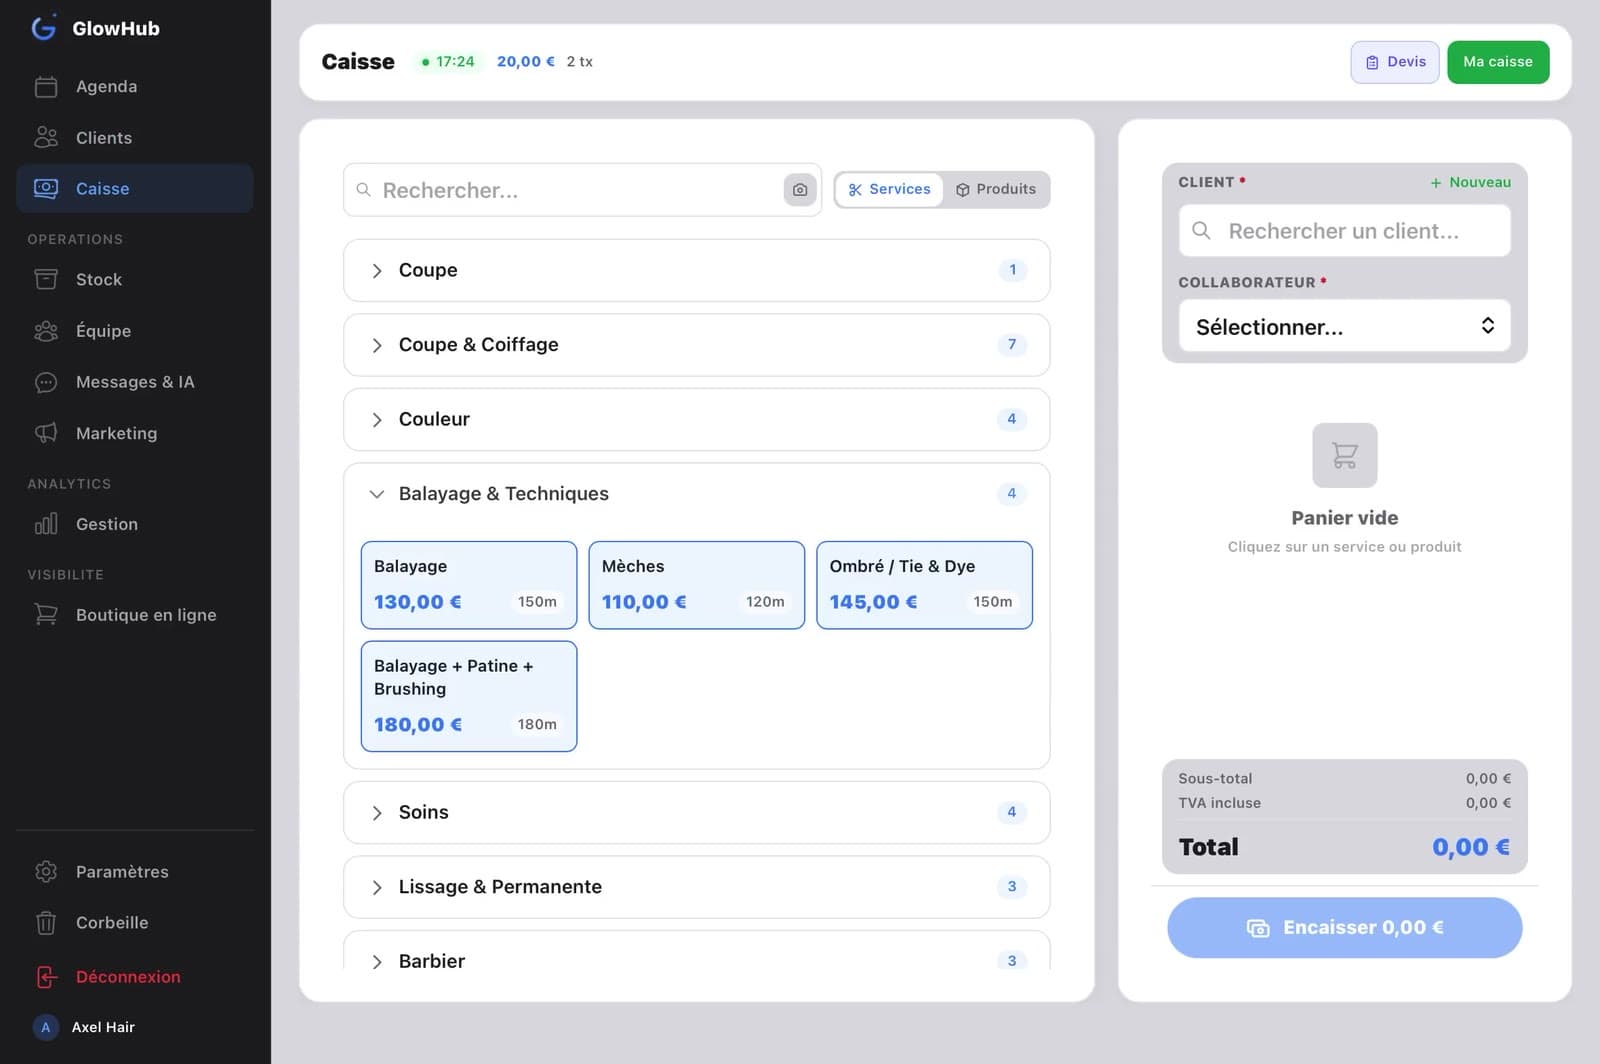Open the Marketing section
This screenshot has width=1600, height=1064.
pos(135,433)
